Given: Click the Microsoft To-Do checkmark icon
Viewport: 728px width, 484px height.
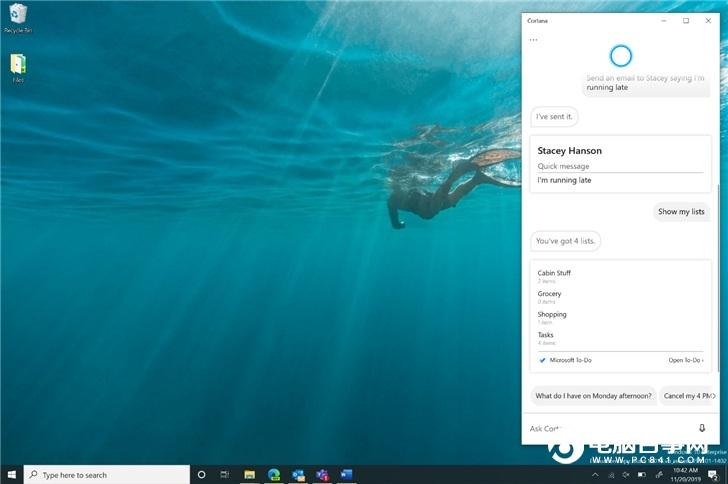Looking at the screenshot, I should click(542, 360).
